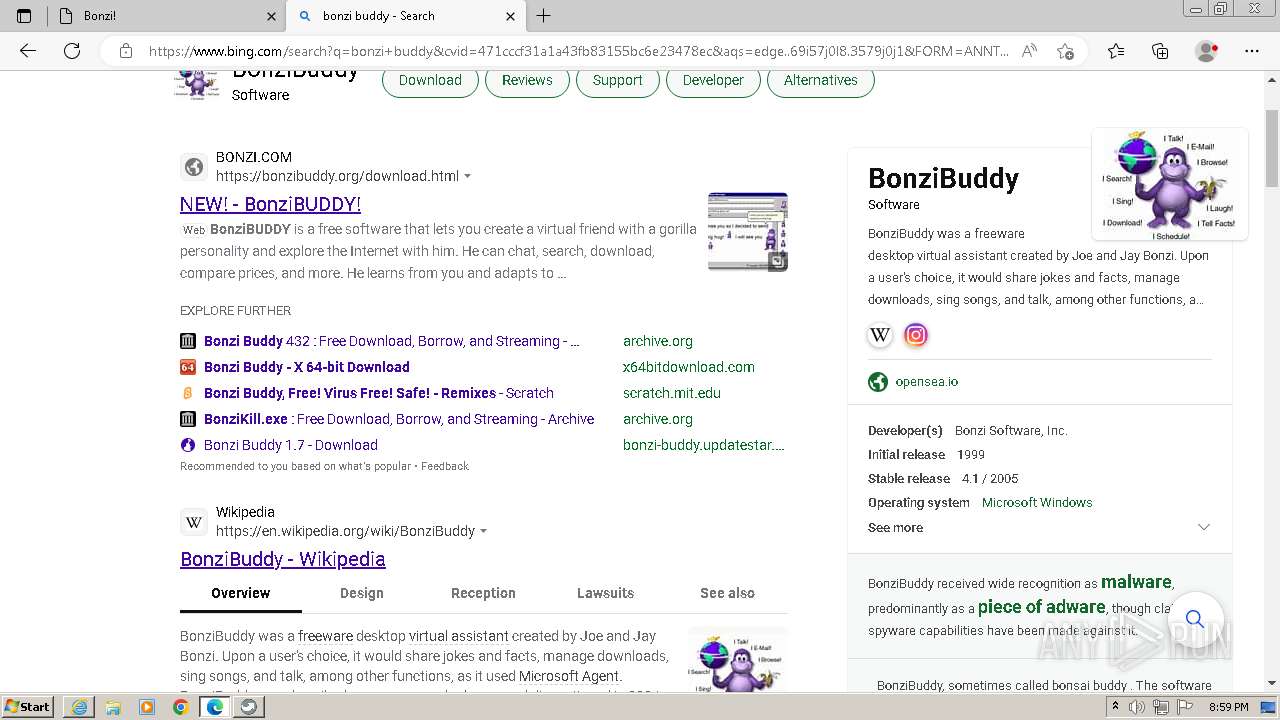Switch to the Lawsuits tab

605,593
